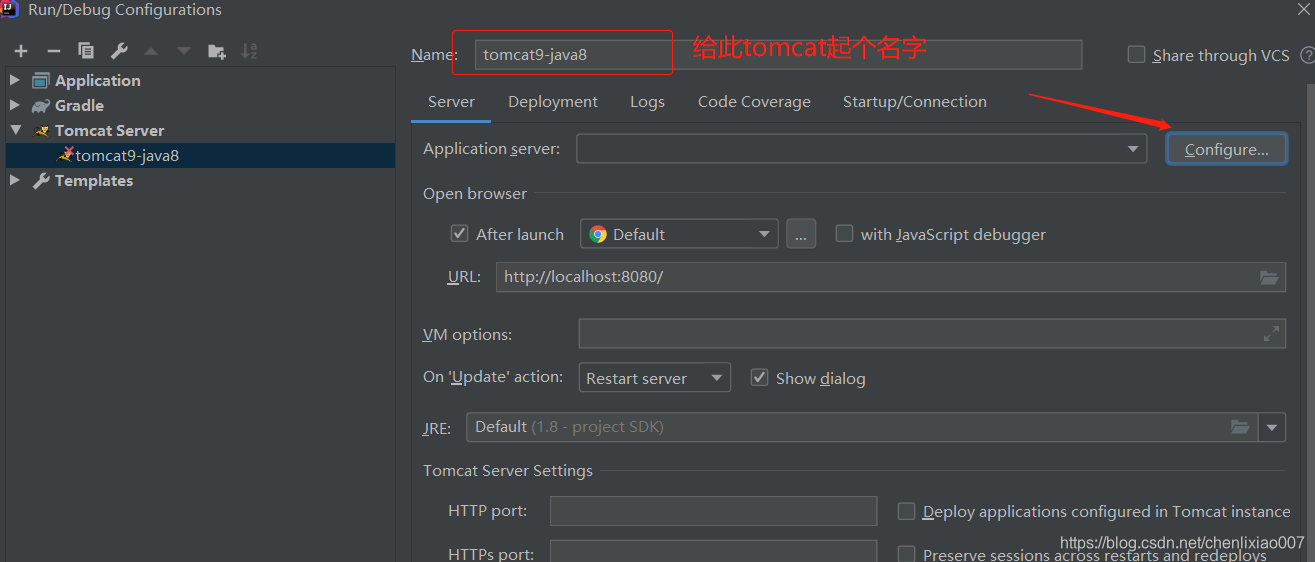Copy configuration icon in toolbar
This screenshot has width=1315, height=562.
coord(86,51)
